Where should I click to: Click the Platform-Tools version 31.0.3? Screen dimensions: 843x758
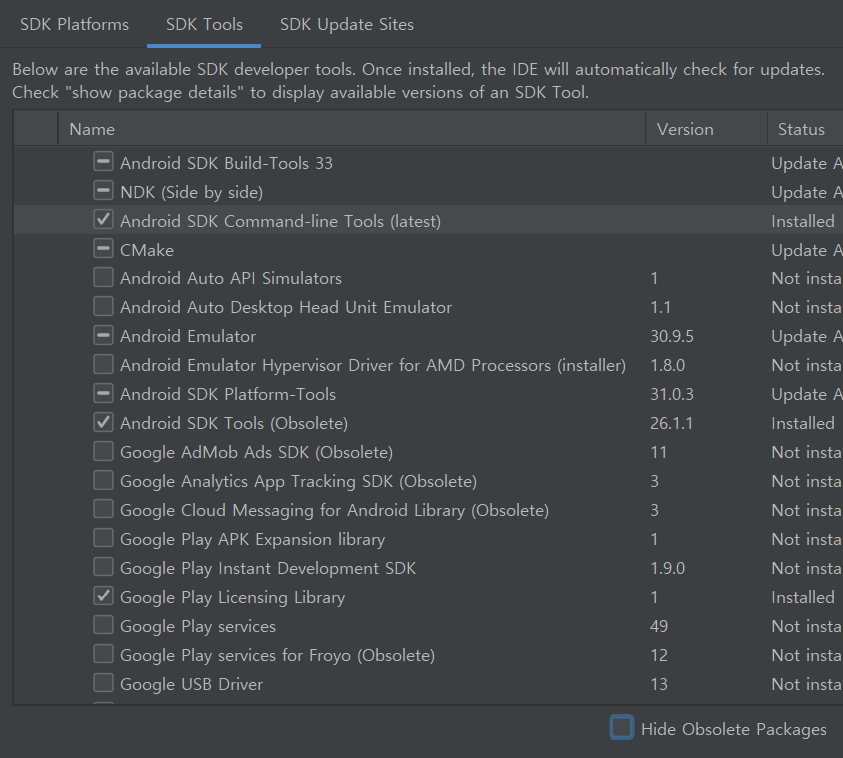pos(672,395)
